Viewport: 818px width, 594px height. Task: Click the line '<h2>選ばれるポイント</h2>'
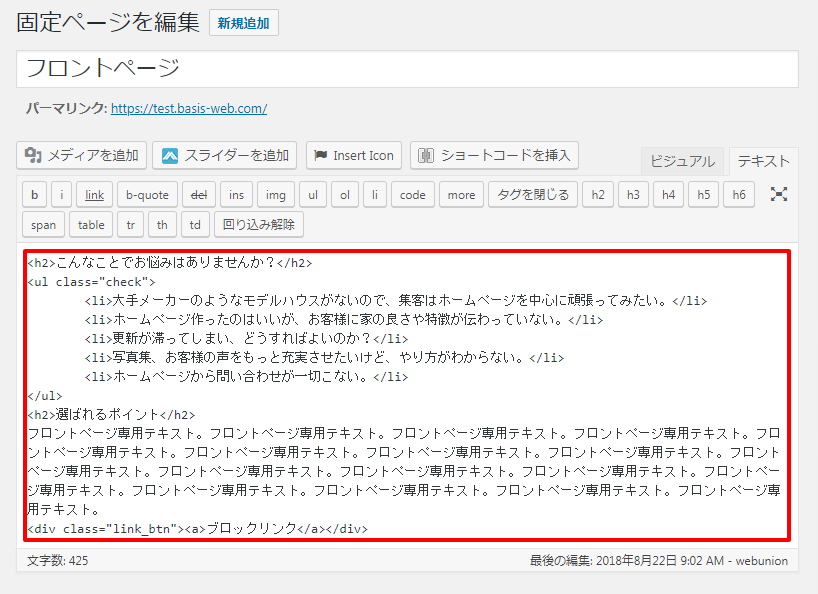coord(111,415)
